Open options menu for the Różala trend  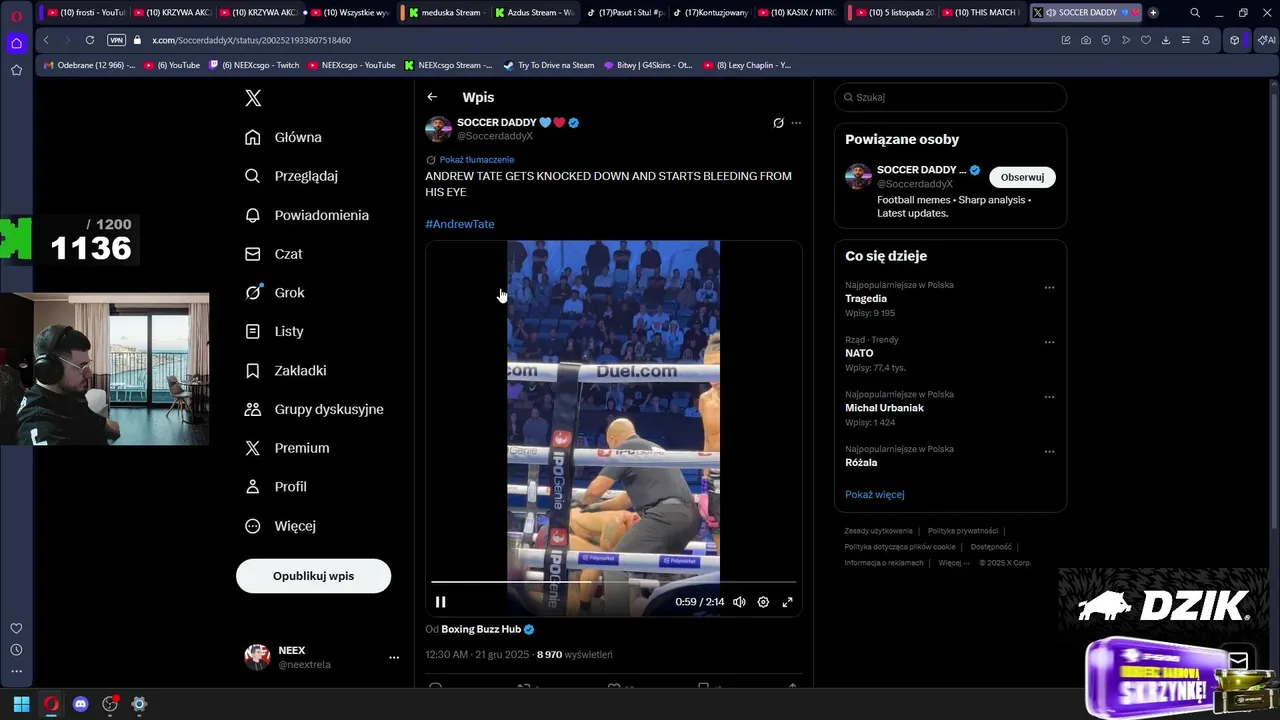pyautogui.click(x=1049, y=451)
